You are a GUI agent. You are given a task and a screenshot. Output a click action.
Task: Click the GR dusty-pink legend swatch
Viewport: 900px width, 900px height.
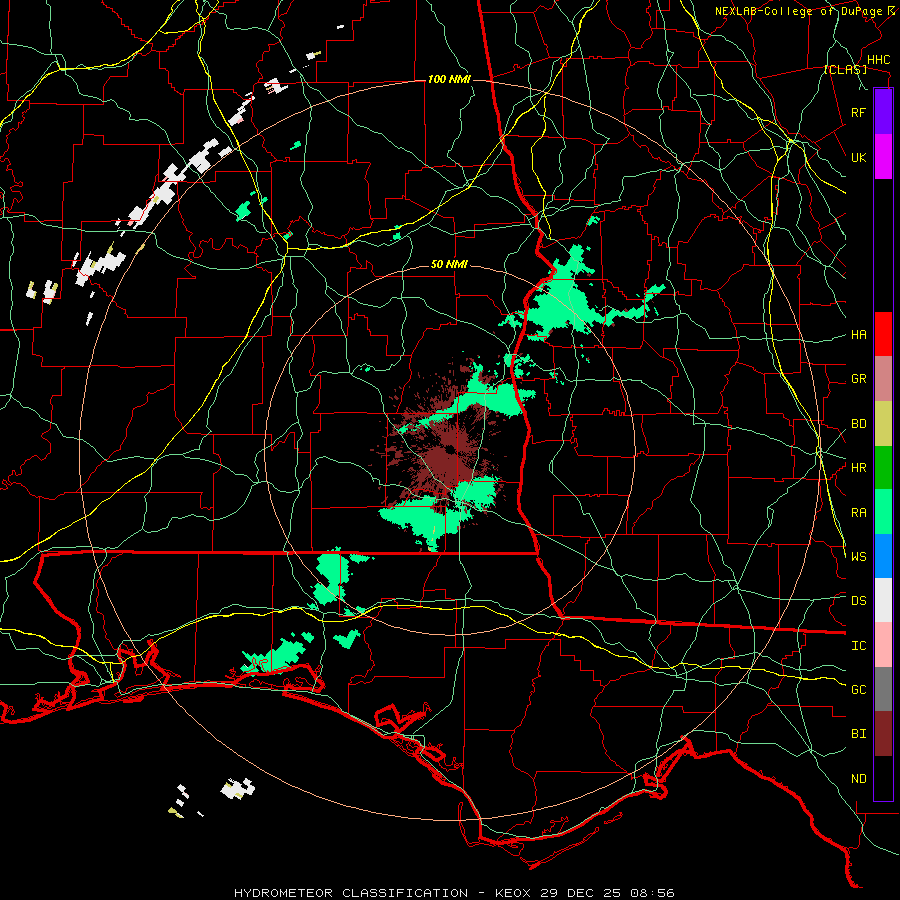[x=883, y=379]
